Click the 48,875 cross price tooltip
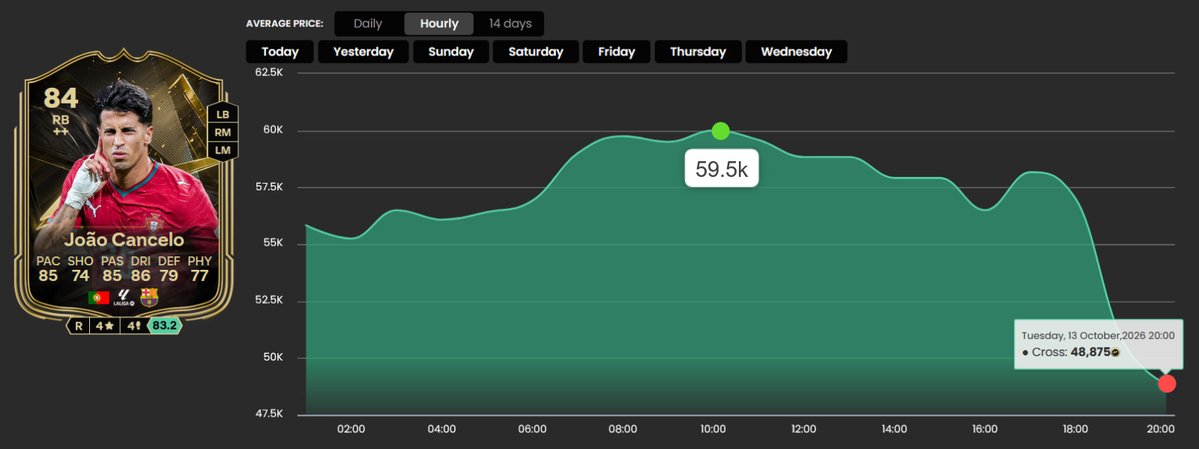Image resolution: width=1199 pixels, height=449 pixels. pyautogui.click(x=1097, y=344)
